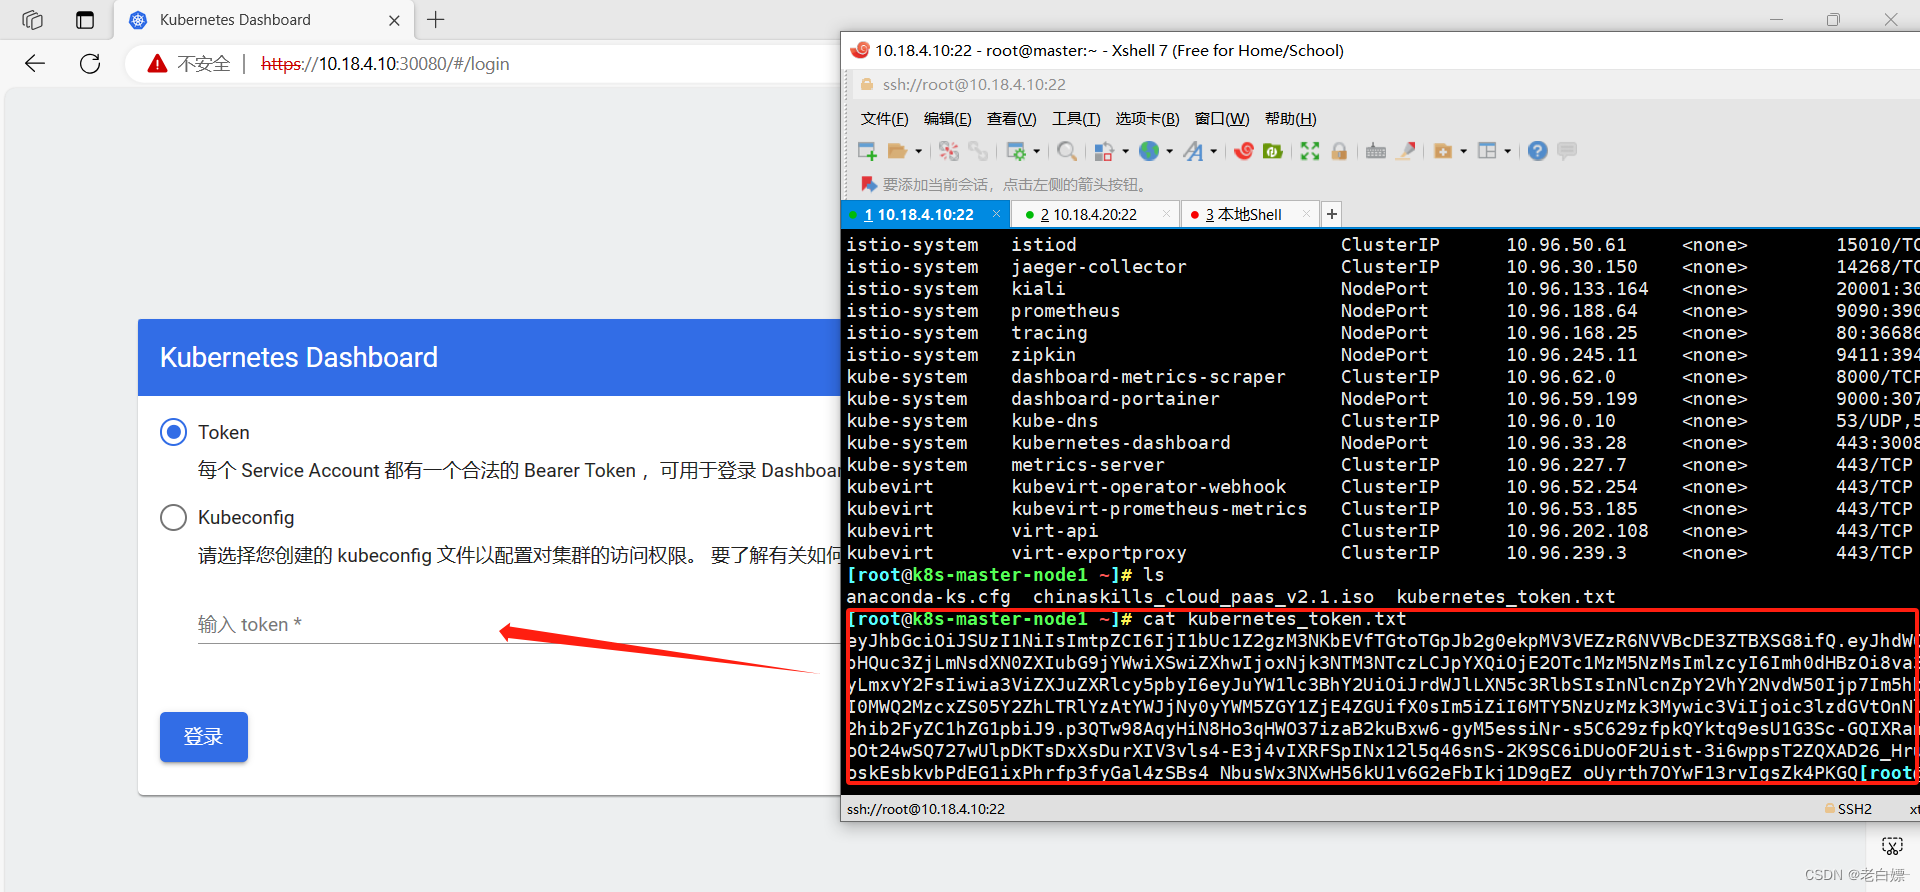Open the 查看(V) menu in Xshell
The image size is (1920, 892).
[x=1012, y=119]
